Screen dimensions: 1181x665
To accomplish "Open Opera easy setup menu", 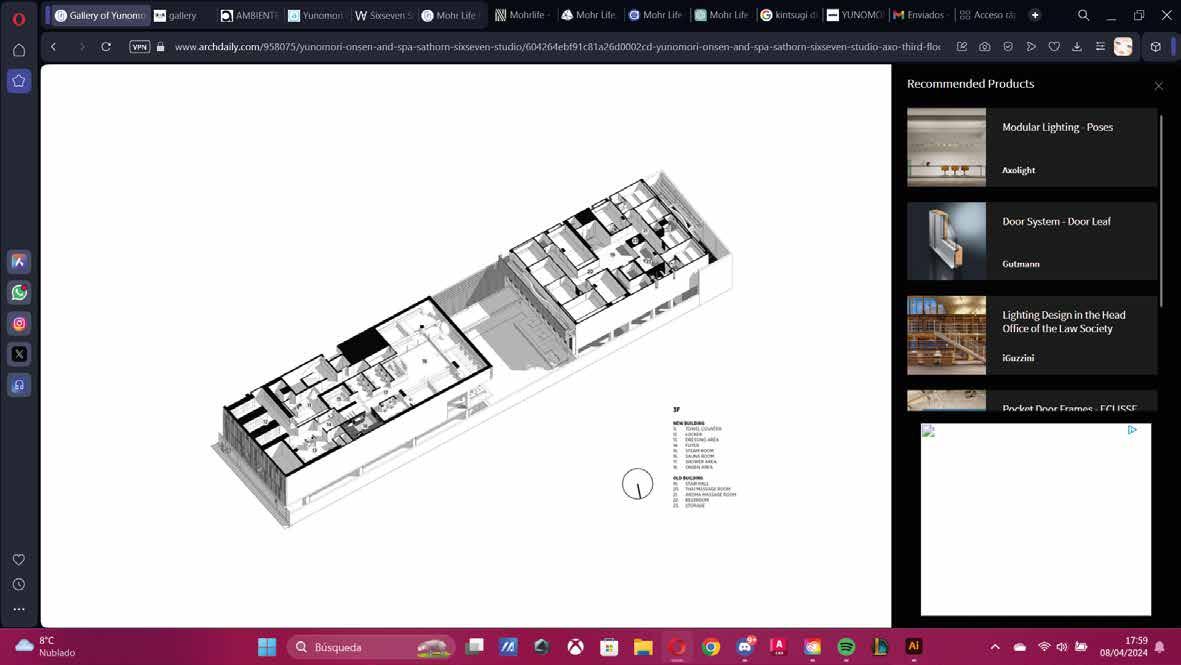I will click(x=1100, y=47).
